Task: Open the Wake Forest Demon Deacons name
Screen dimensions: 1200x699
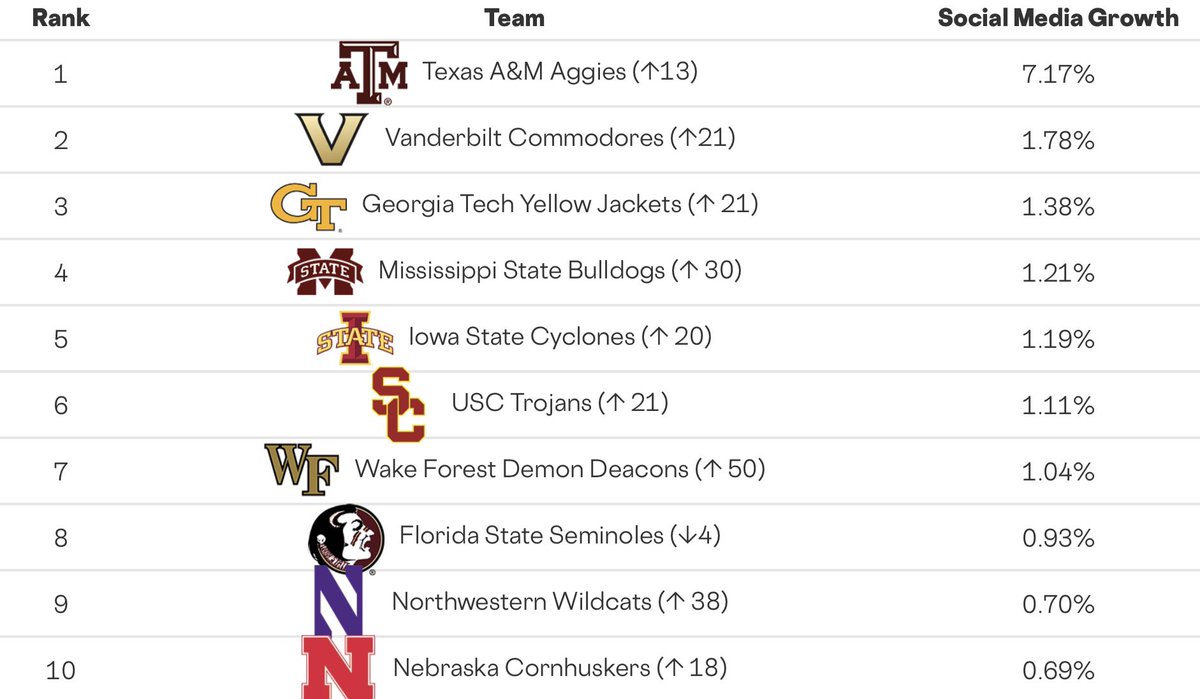Action: click(560, 469)
